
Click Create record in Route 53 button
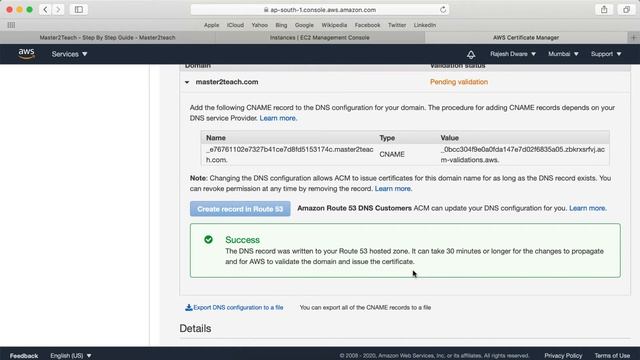240,209
